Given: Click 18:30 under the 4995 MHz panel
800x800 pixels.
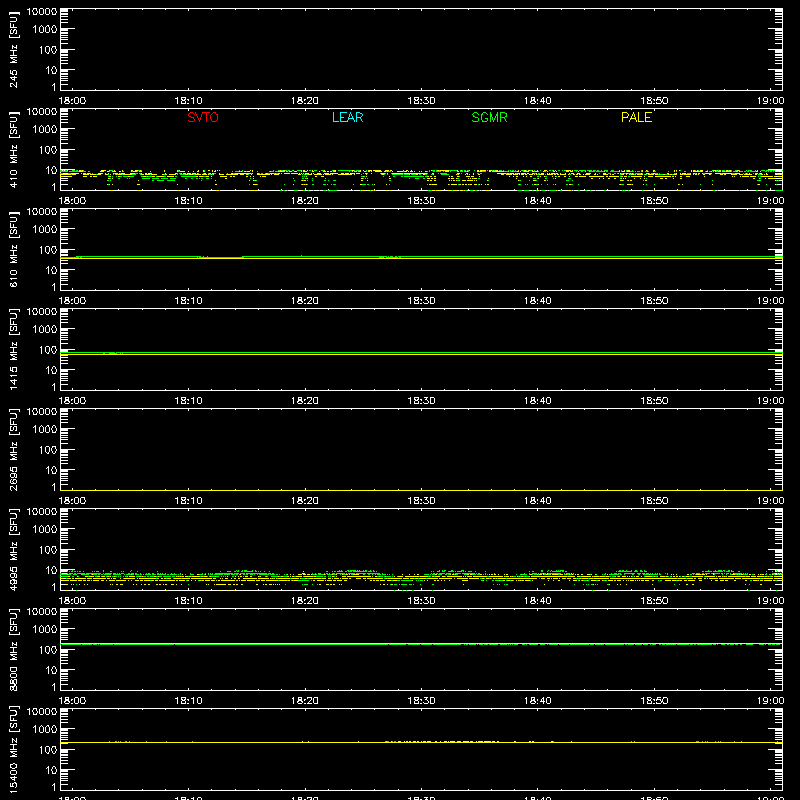Looking at the screenshot, I should click(421, 601).
